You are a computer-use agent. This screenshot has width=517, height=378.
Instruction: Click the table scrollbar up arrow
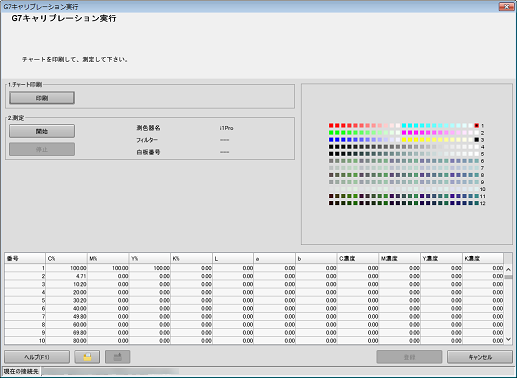(x=508, y=269)
